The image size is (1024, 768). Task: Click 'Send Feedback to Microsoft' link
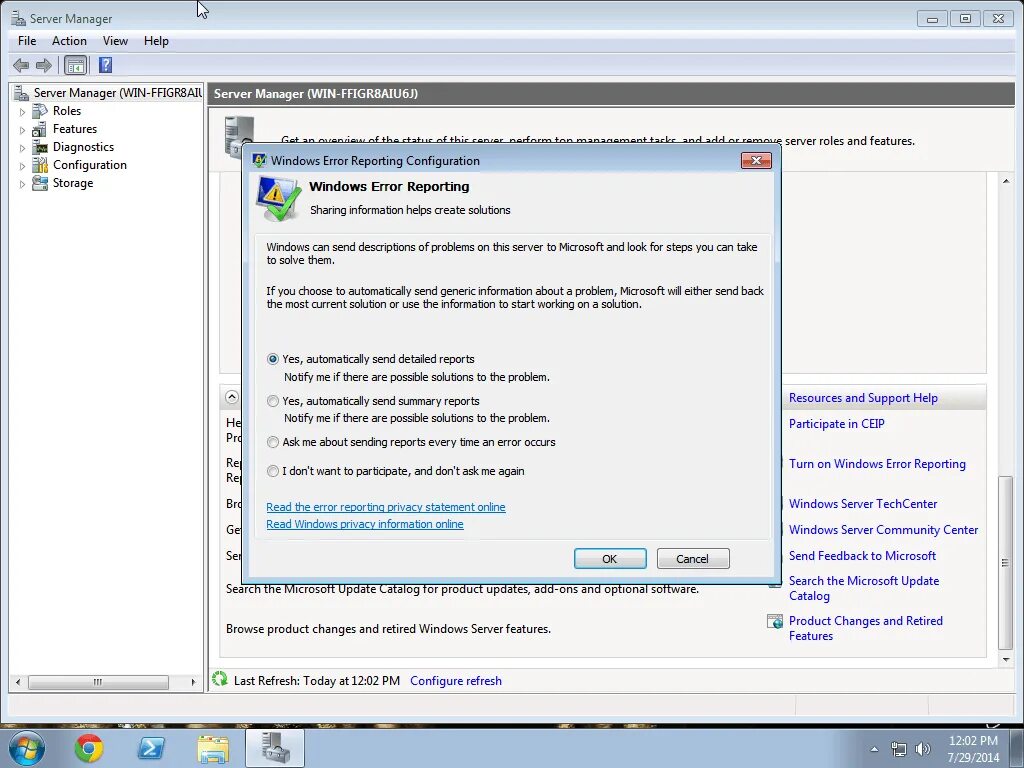(862, 556)
